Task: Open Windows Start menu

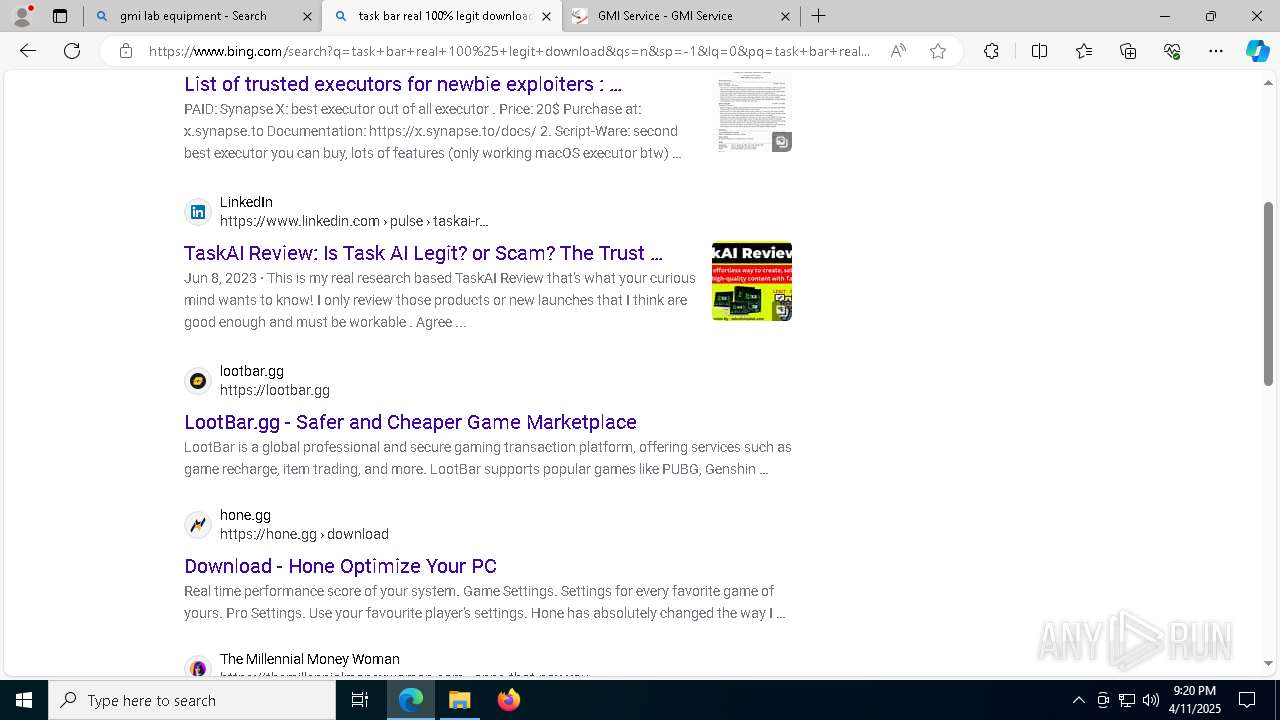Action: tap(24, 700)
